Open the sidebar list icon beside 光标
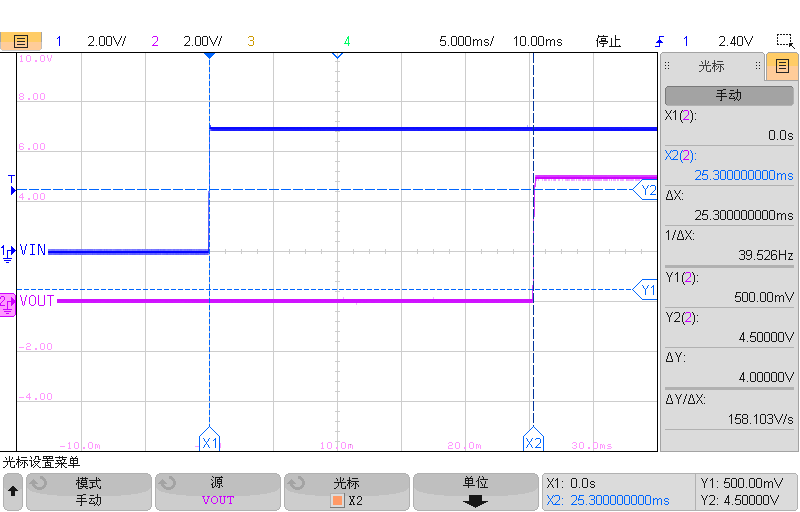800x512 pixels. coord(782,66)
